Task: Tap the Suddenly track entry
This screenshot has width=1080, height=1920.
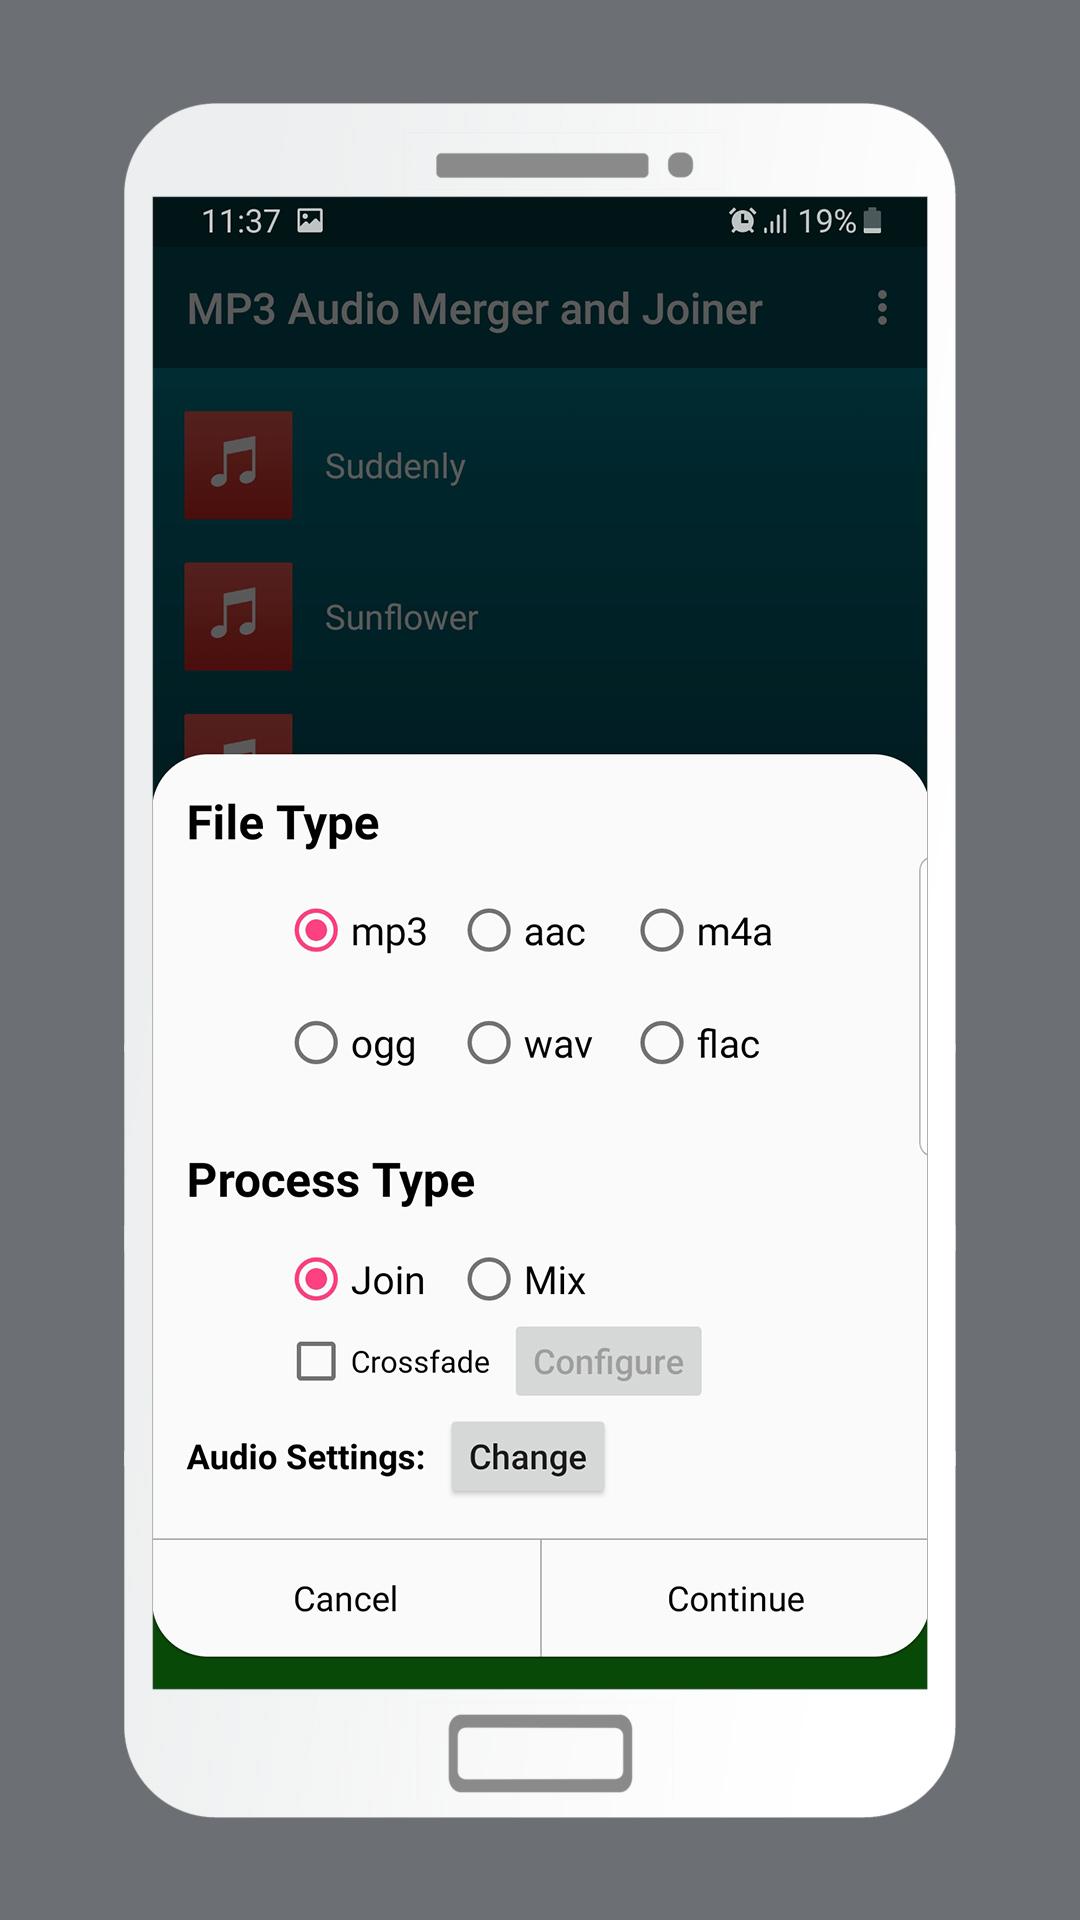Action: (395, 465)
